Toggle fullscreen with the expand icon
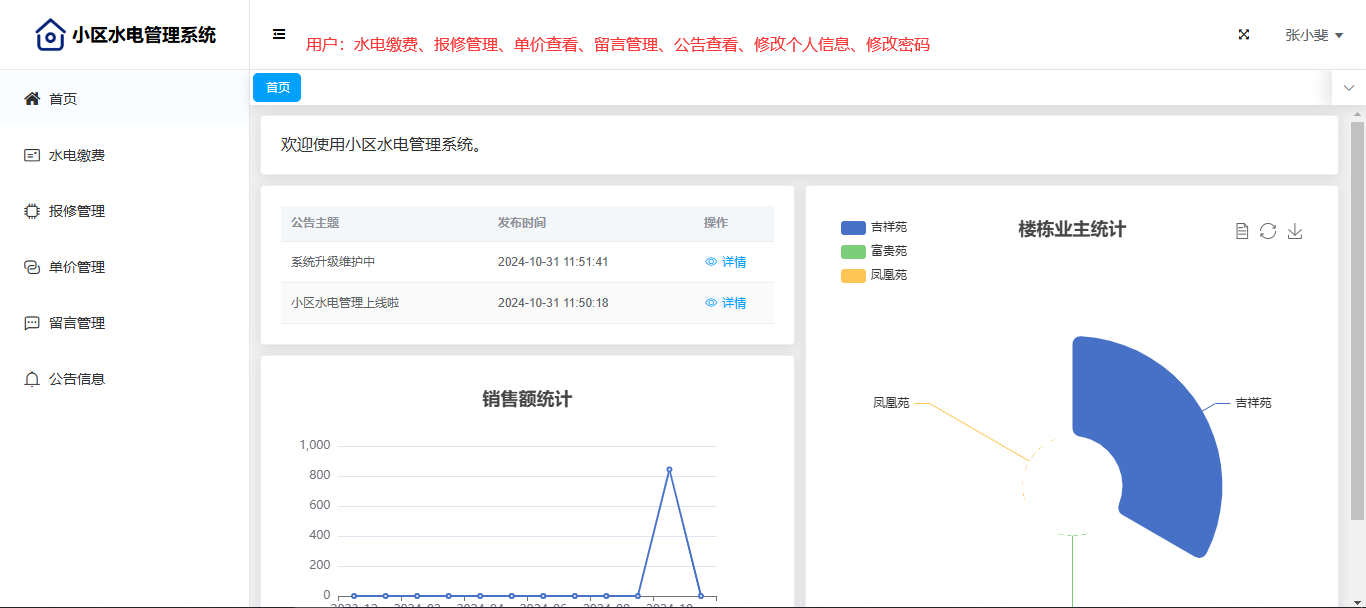The height and width of the screenshot is (608, 1366). click(x=1244, y=34)
